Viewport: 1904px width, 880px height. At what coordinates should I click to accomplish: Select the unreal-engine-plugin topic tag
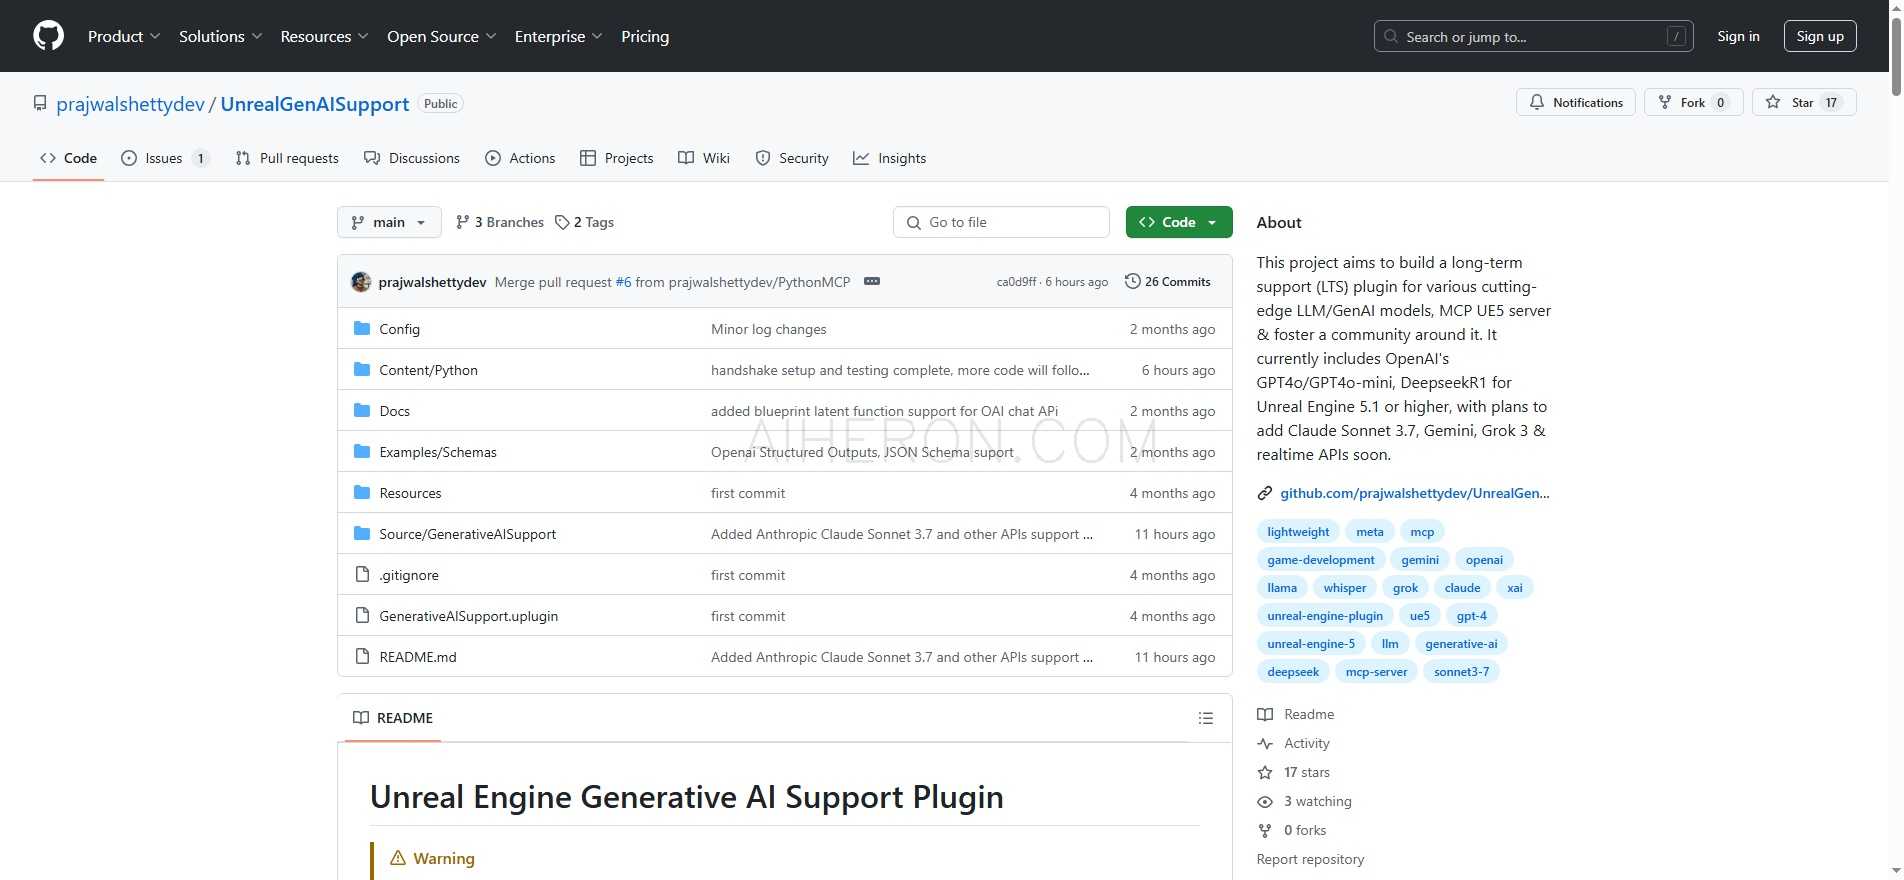(1325, 616)
